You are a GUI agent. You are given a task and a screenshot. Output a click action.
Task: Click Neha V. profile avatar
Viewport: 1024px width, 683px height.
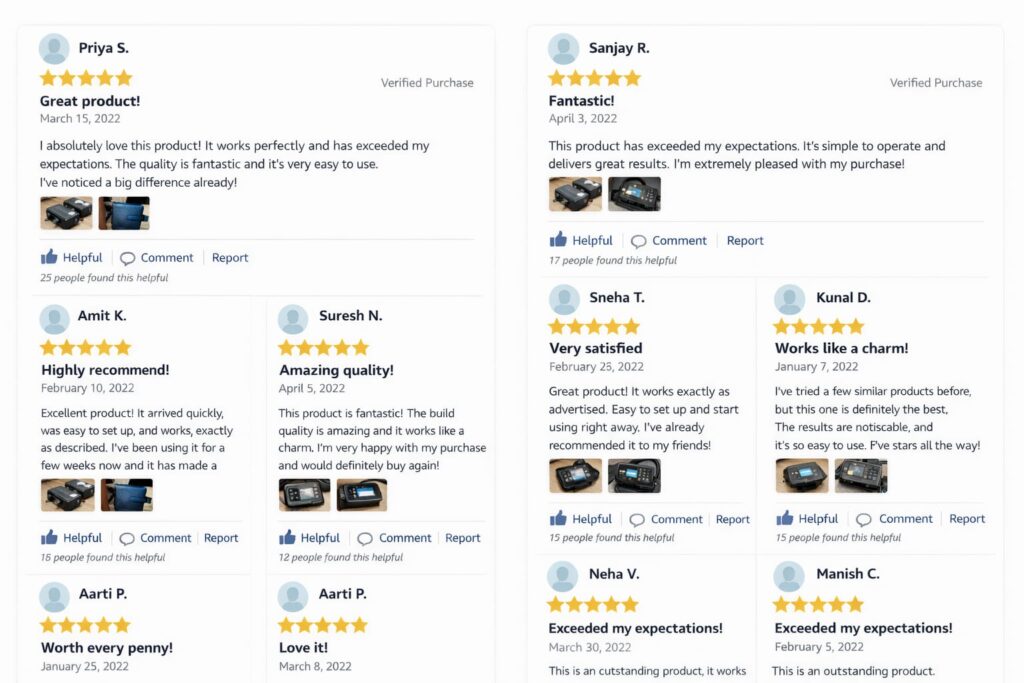click(x=563, y=576)
